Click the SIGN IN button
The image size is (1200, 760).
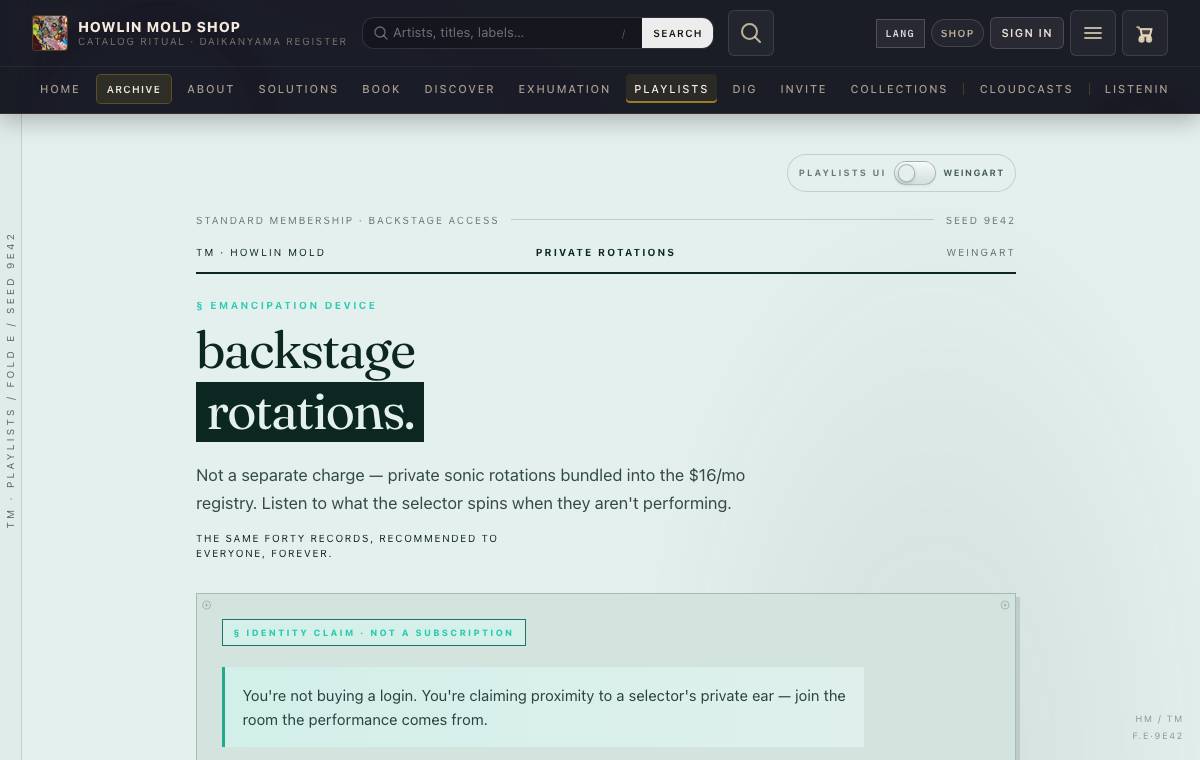[1027, 33]
